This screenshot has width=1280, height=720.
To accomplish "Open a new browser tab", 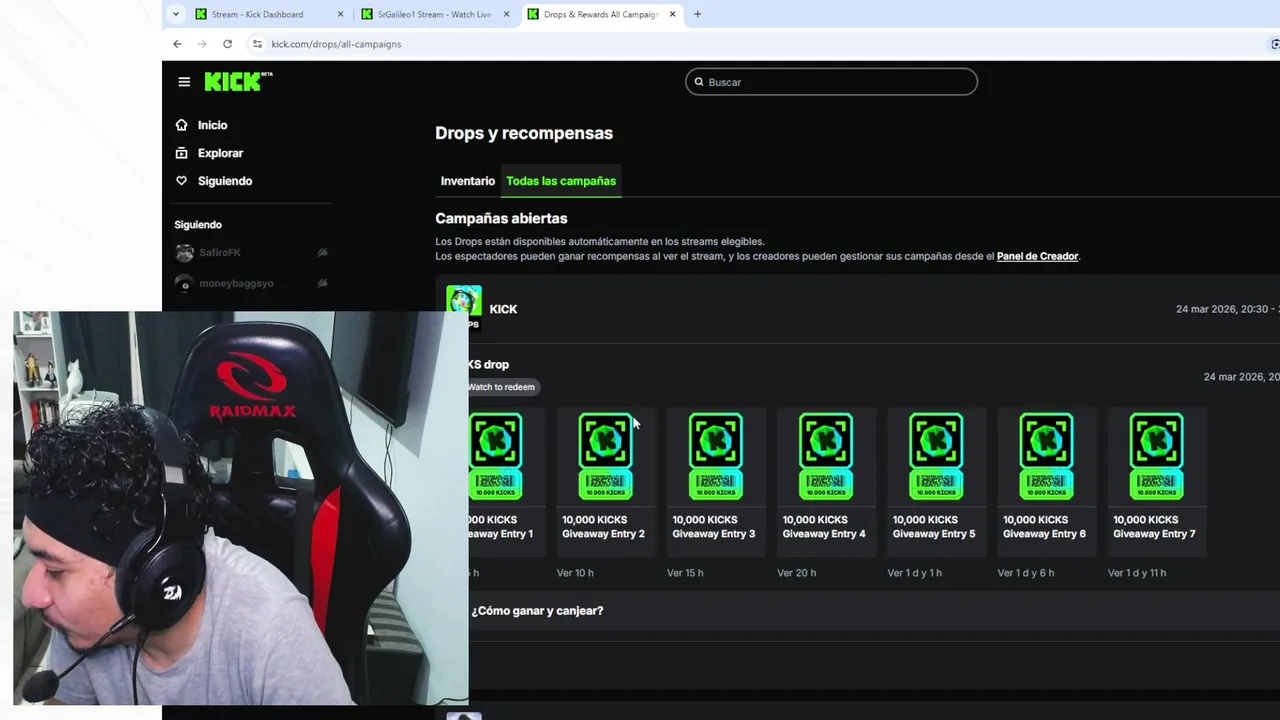I will tap(697, 14).
